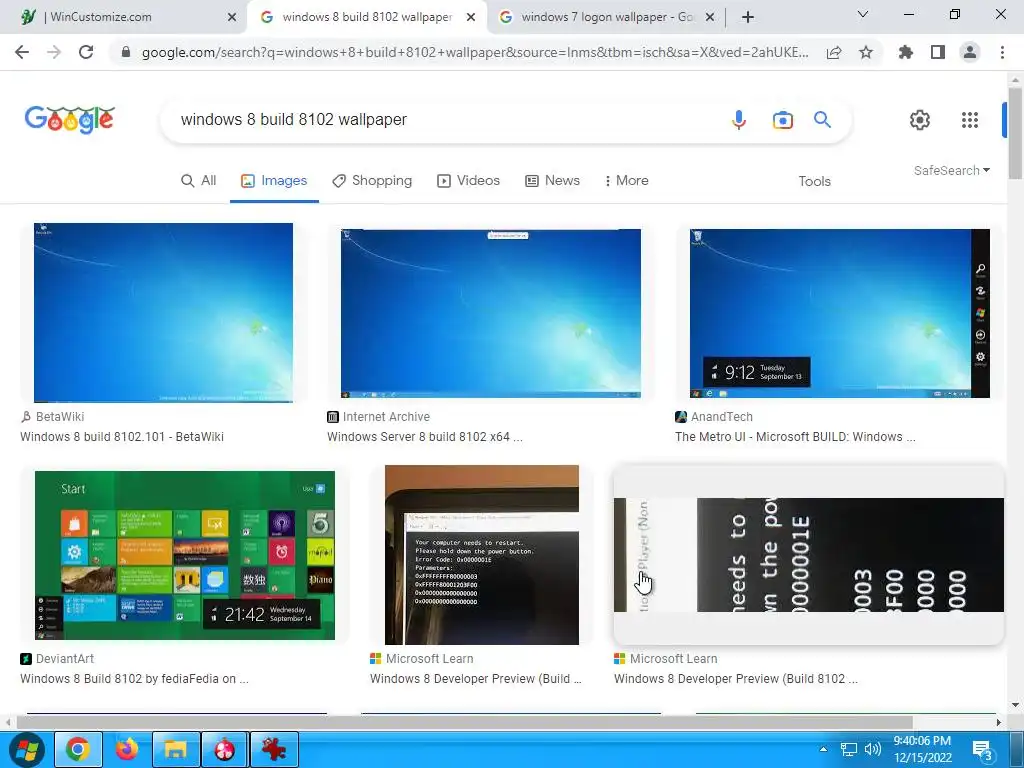Show hidden system tray icons
1024x768 pixels.
click(824, 749)
